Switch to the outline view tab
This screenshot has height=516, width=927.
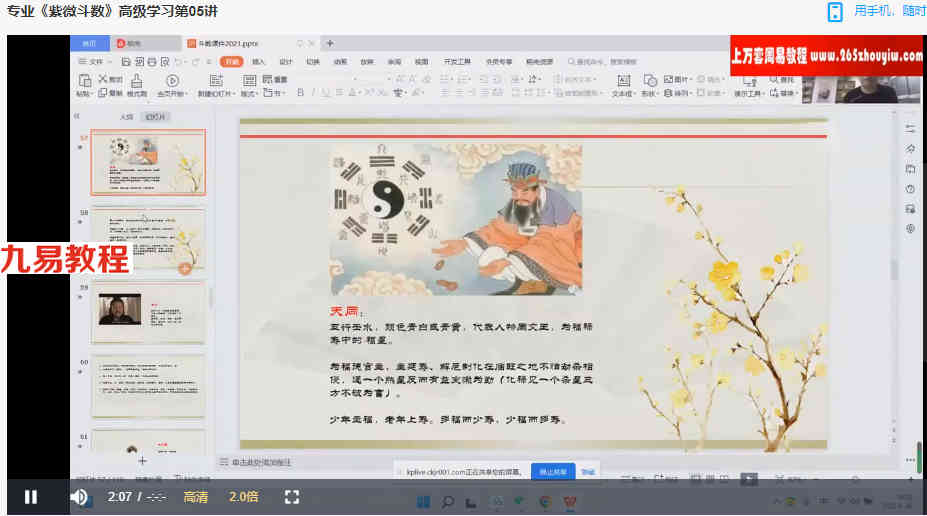tap(127, 117)
